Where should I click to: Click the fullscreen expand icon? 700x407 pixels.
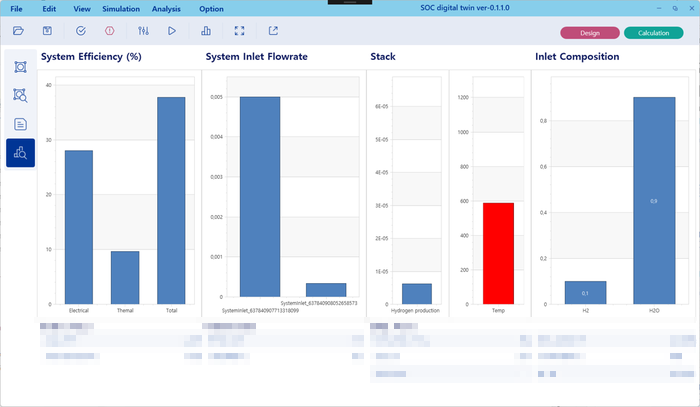(238, 31)
